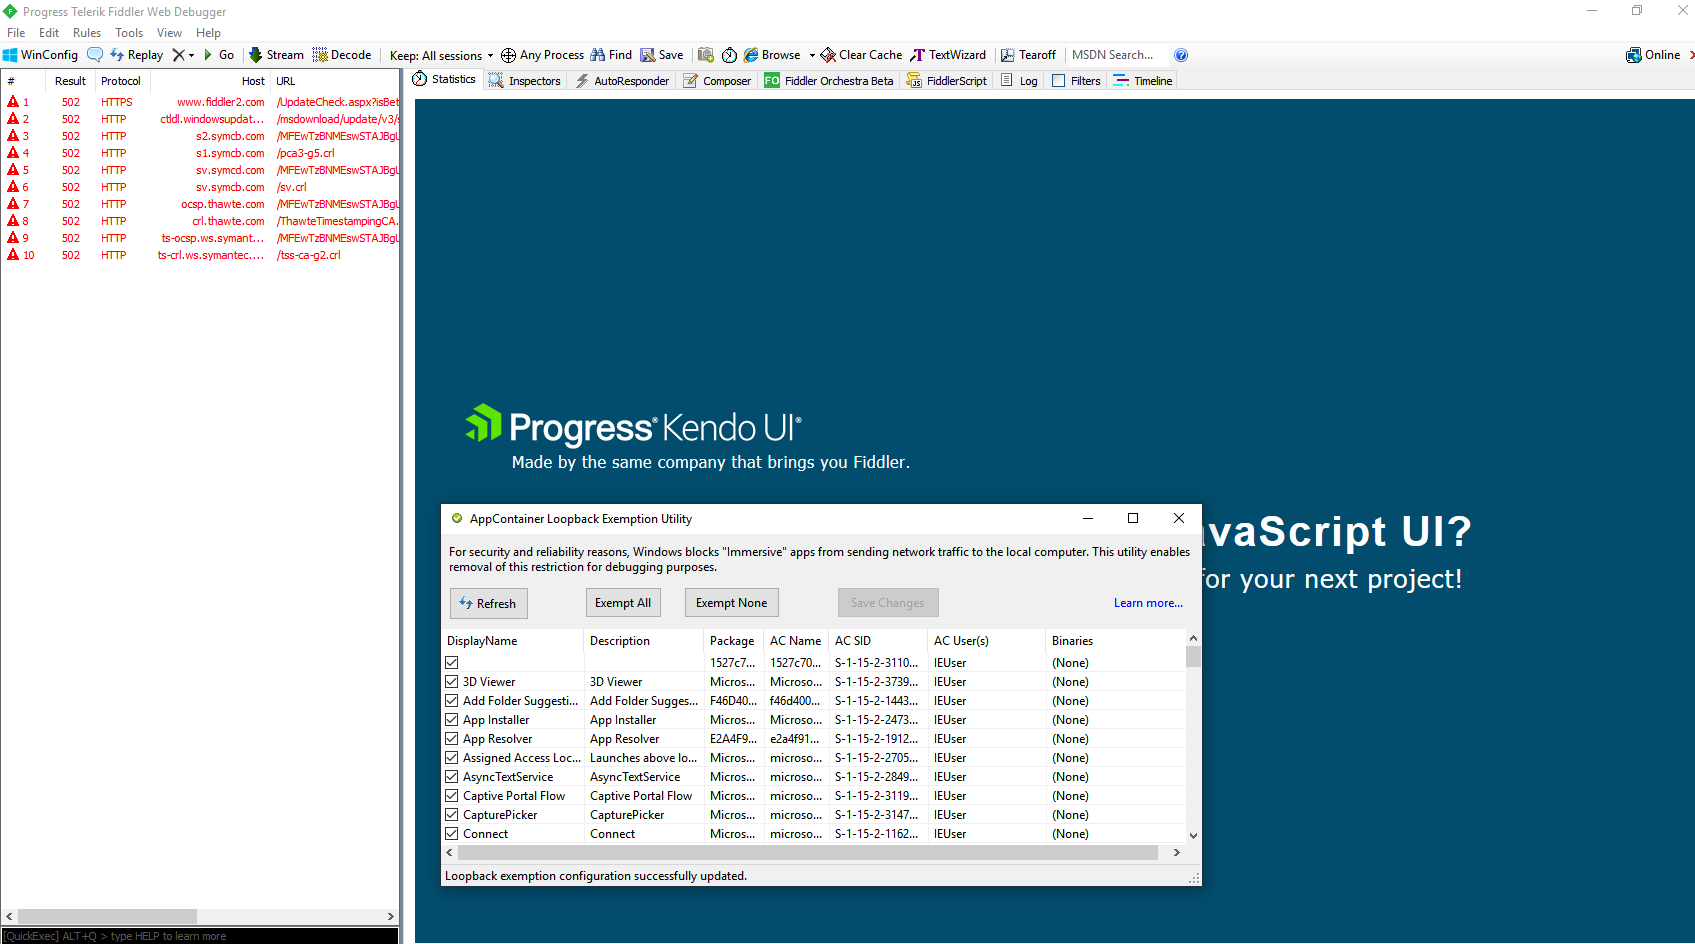Open the FiddlerScript tab
1695x944 pixels.
click(947, 81)
